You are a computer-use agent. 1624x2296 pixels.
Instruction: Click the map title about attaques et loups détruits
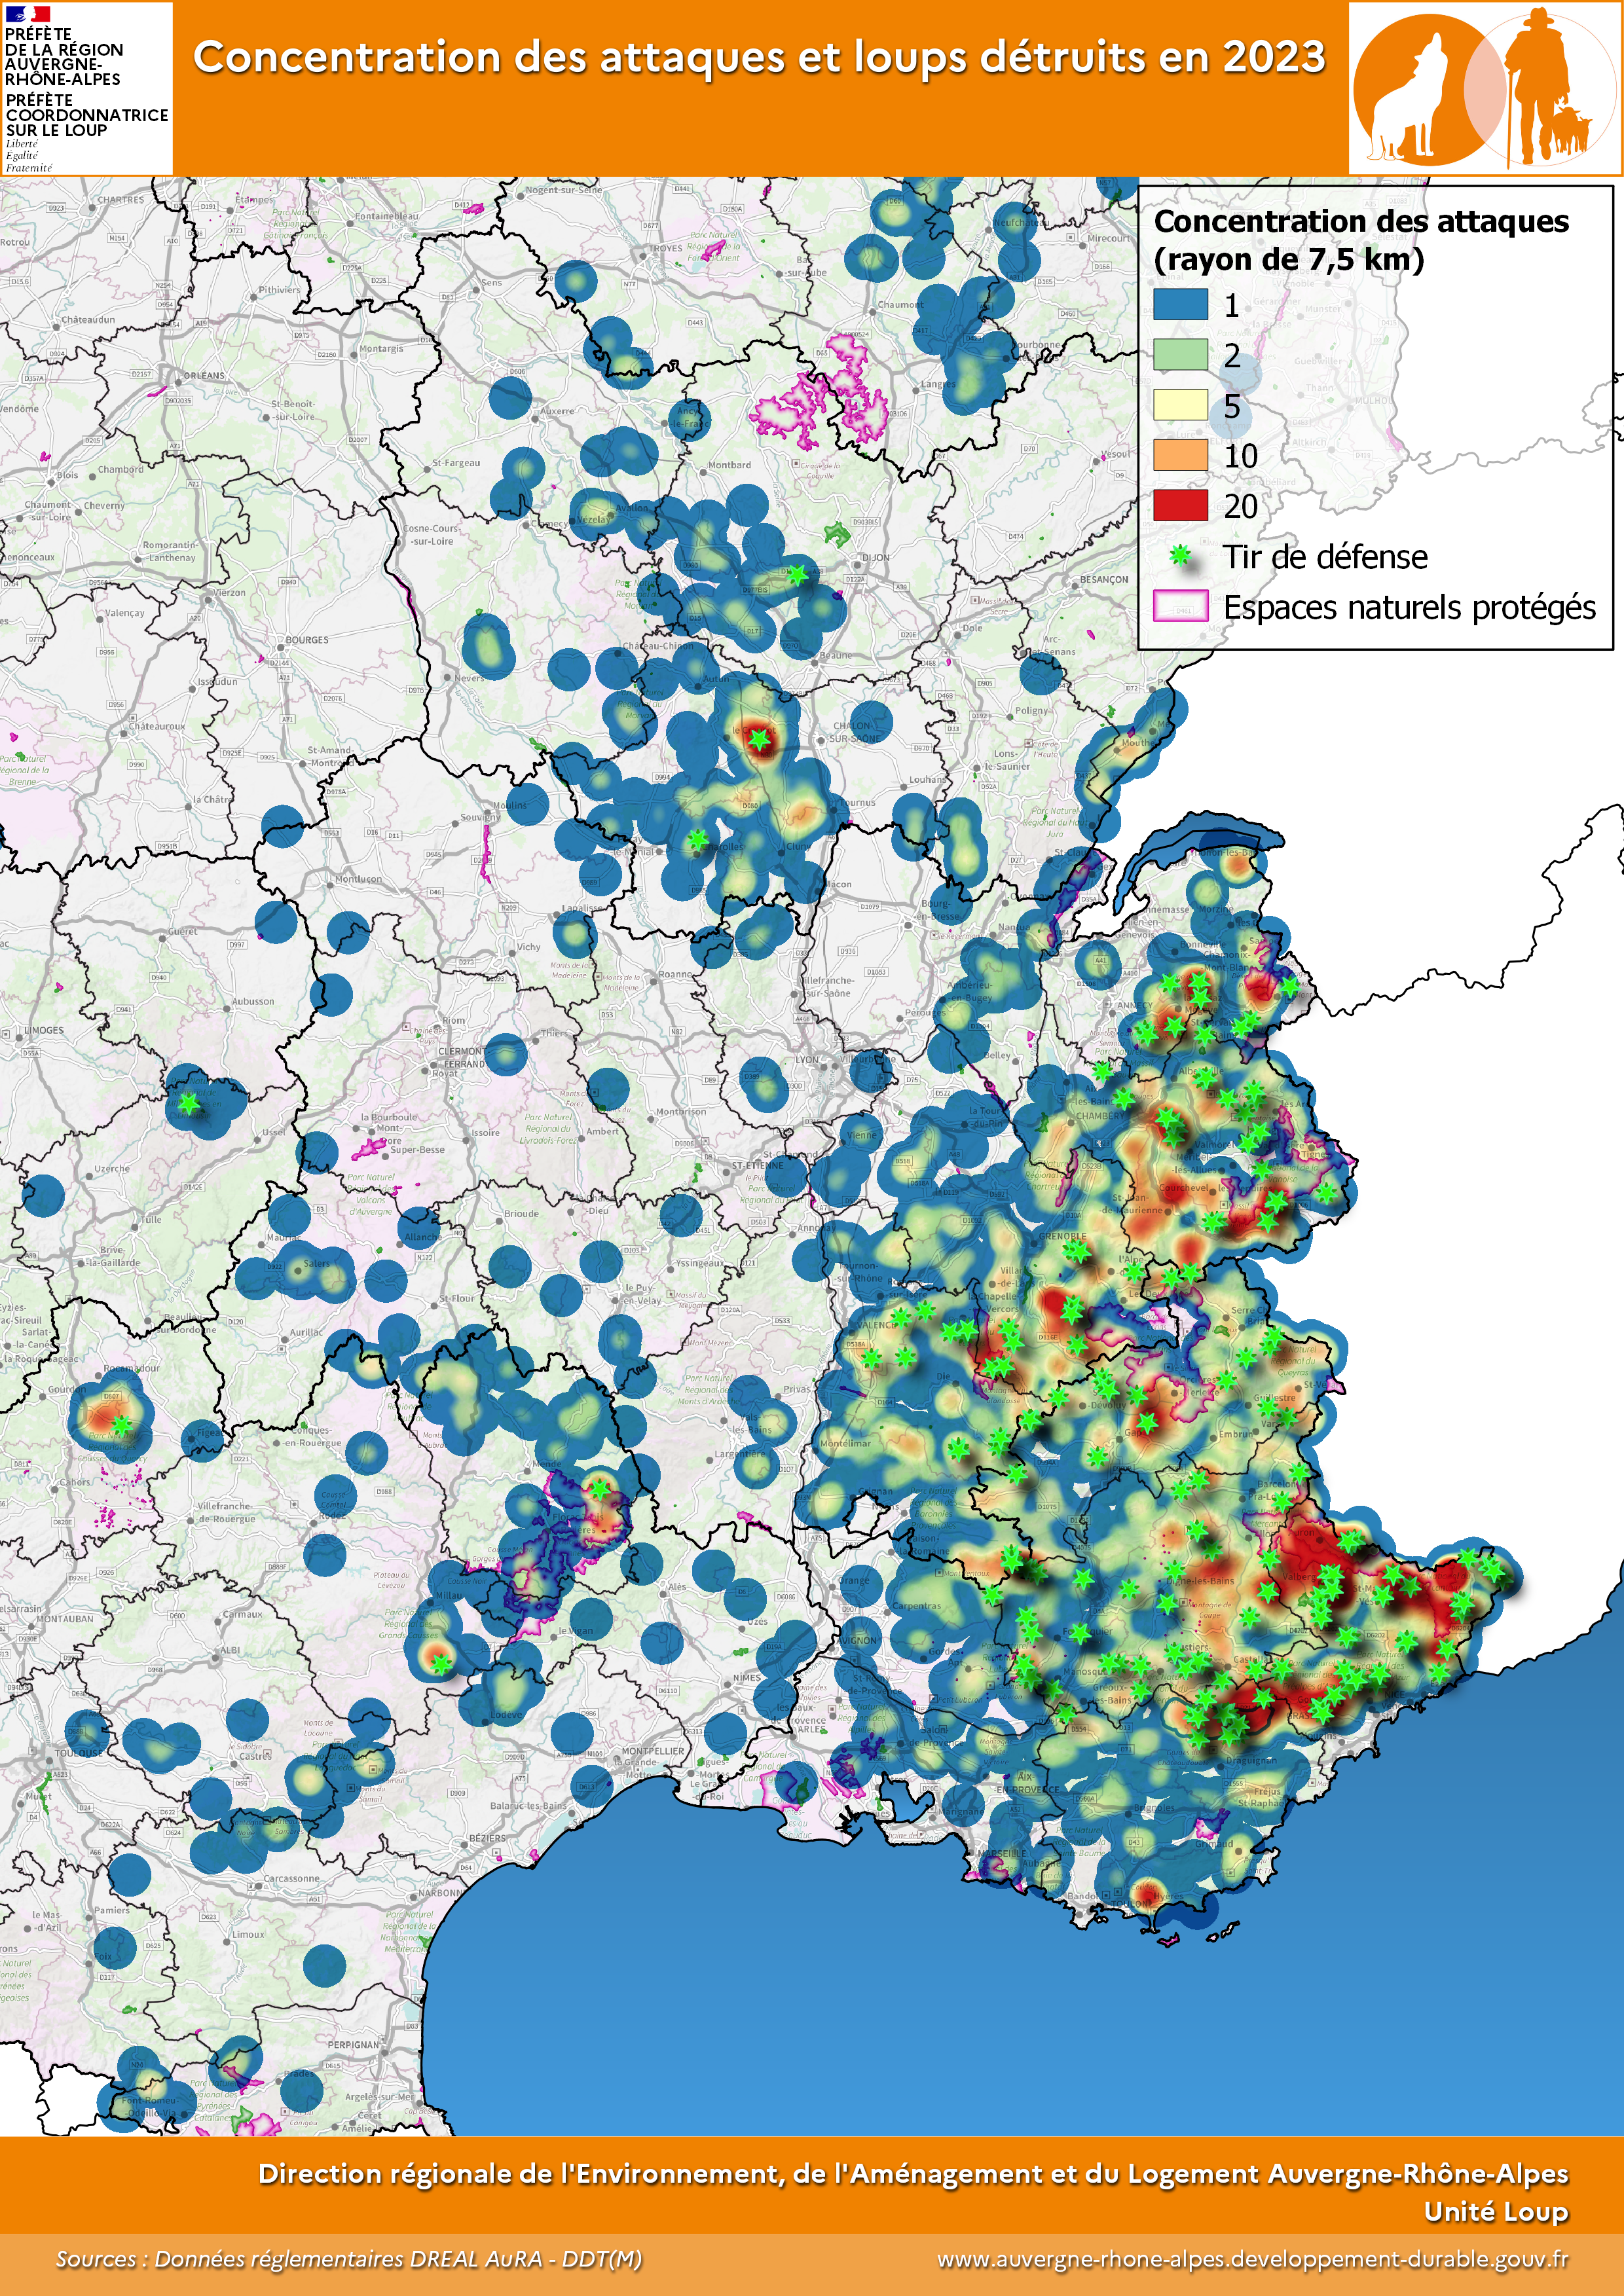pos(759,57)
